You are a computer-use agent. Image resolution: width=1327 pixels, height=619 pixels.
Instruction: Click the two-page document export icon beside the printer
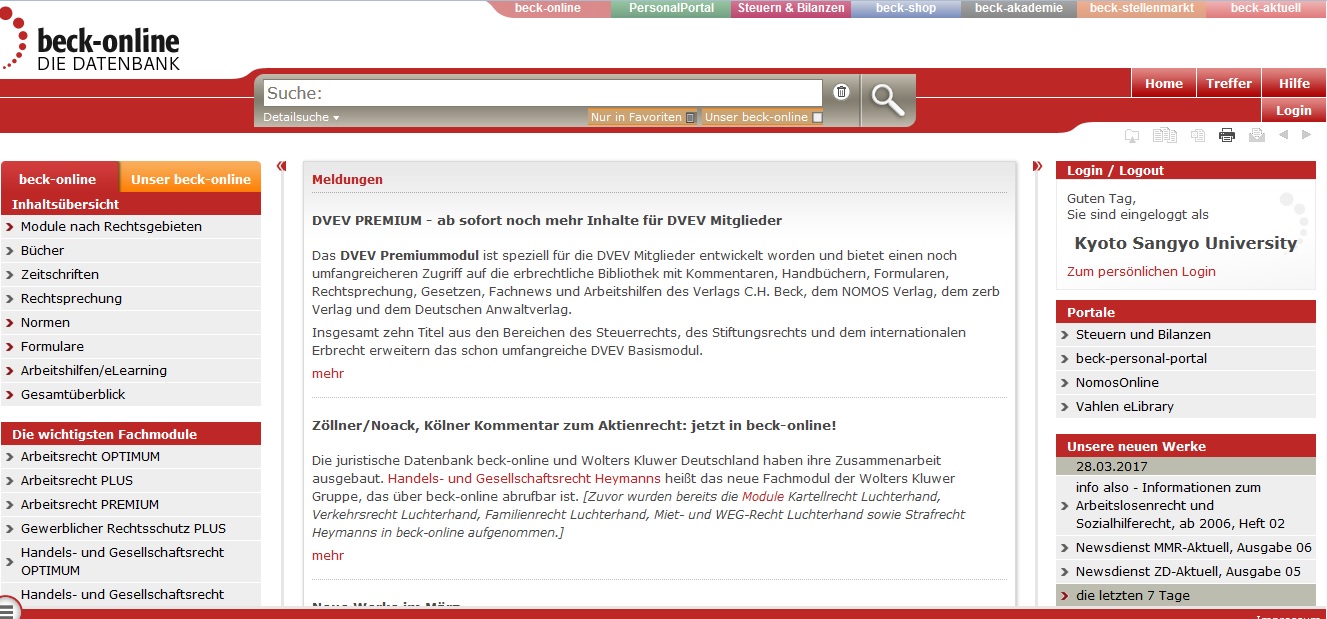tap(1198, 135)
